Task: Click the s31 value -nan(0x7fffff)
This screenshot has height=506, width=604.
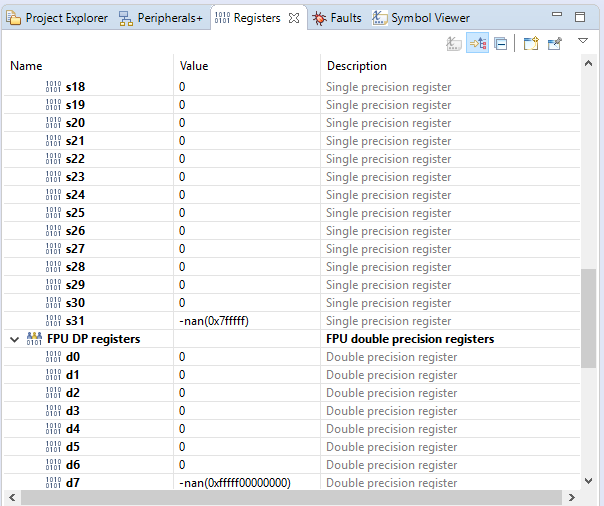Action: click(214, 321)
